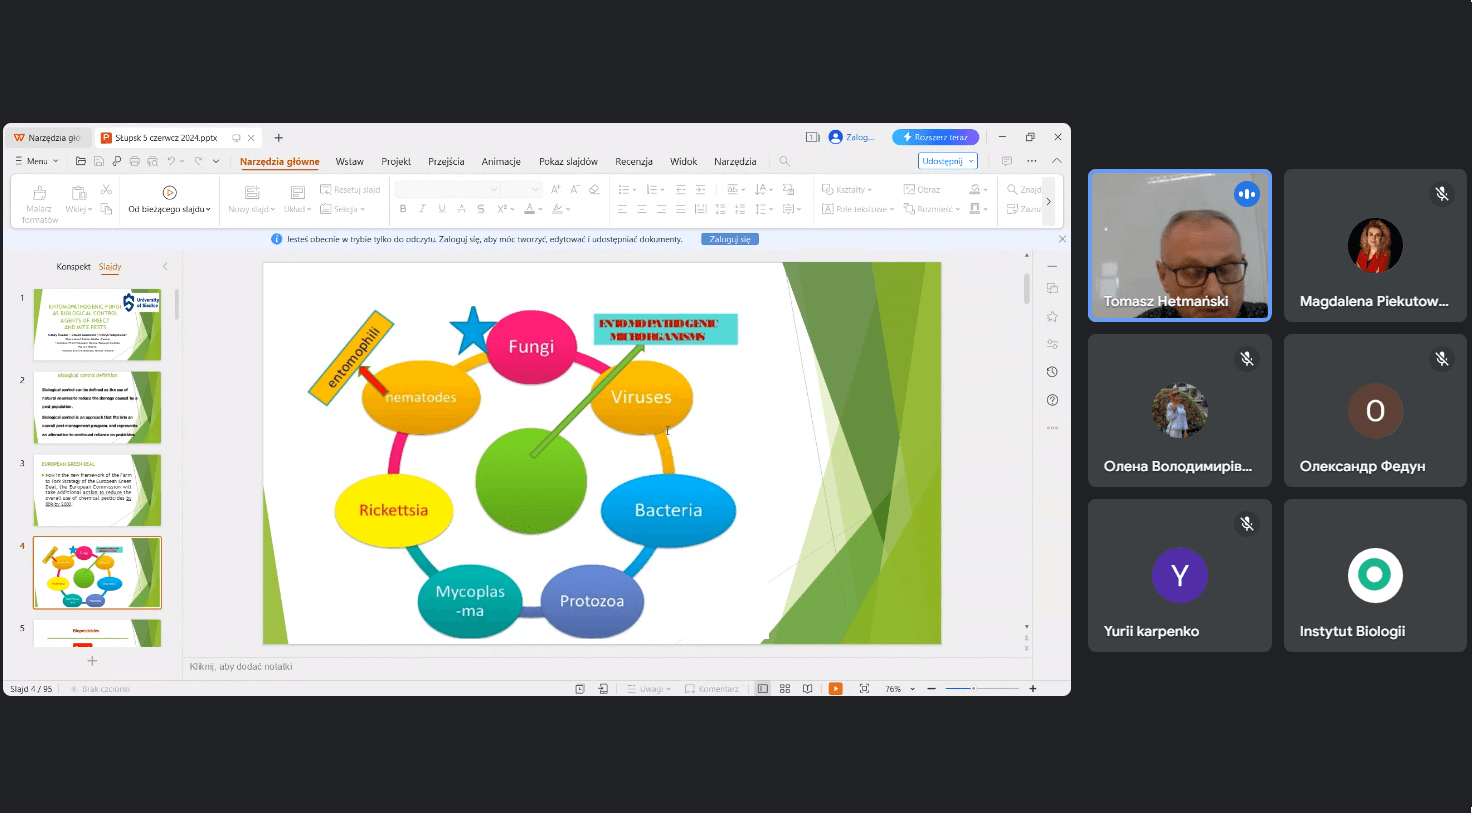
Task: Click the Copy icon under scissors
Action: click(106, 209)
